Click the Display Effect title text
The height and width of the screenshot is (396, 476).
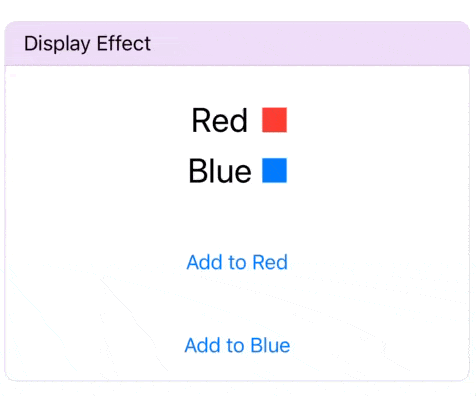87,44
